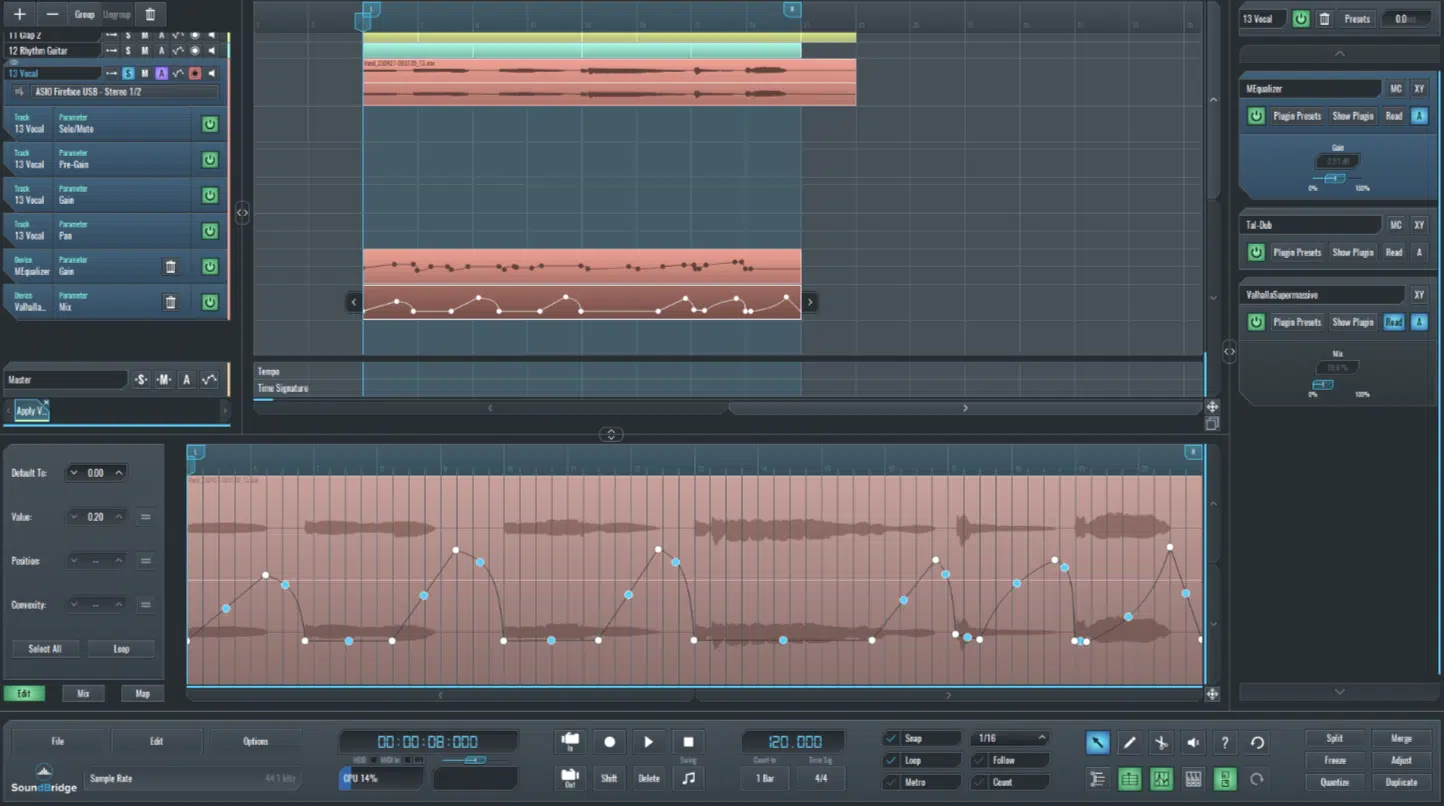Open automation curve on Master track
This screenshot has height=806, width=1444.
pyautogui.click(x=209, y=380)
